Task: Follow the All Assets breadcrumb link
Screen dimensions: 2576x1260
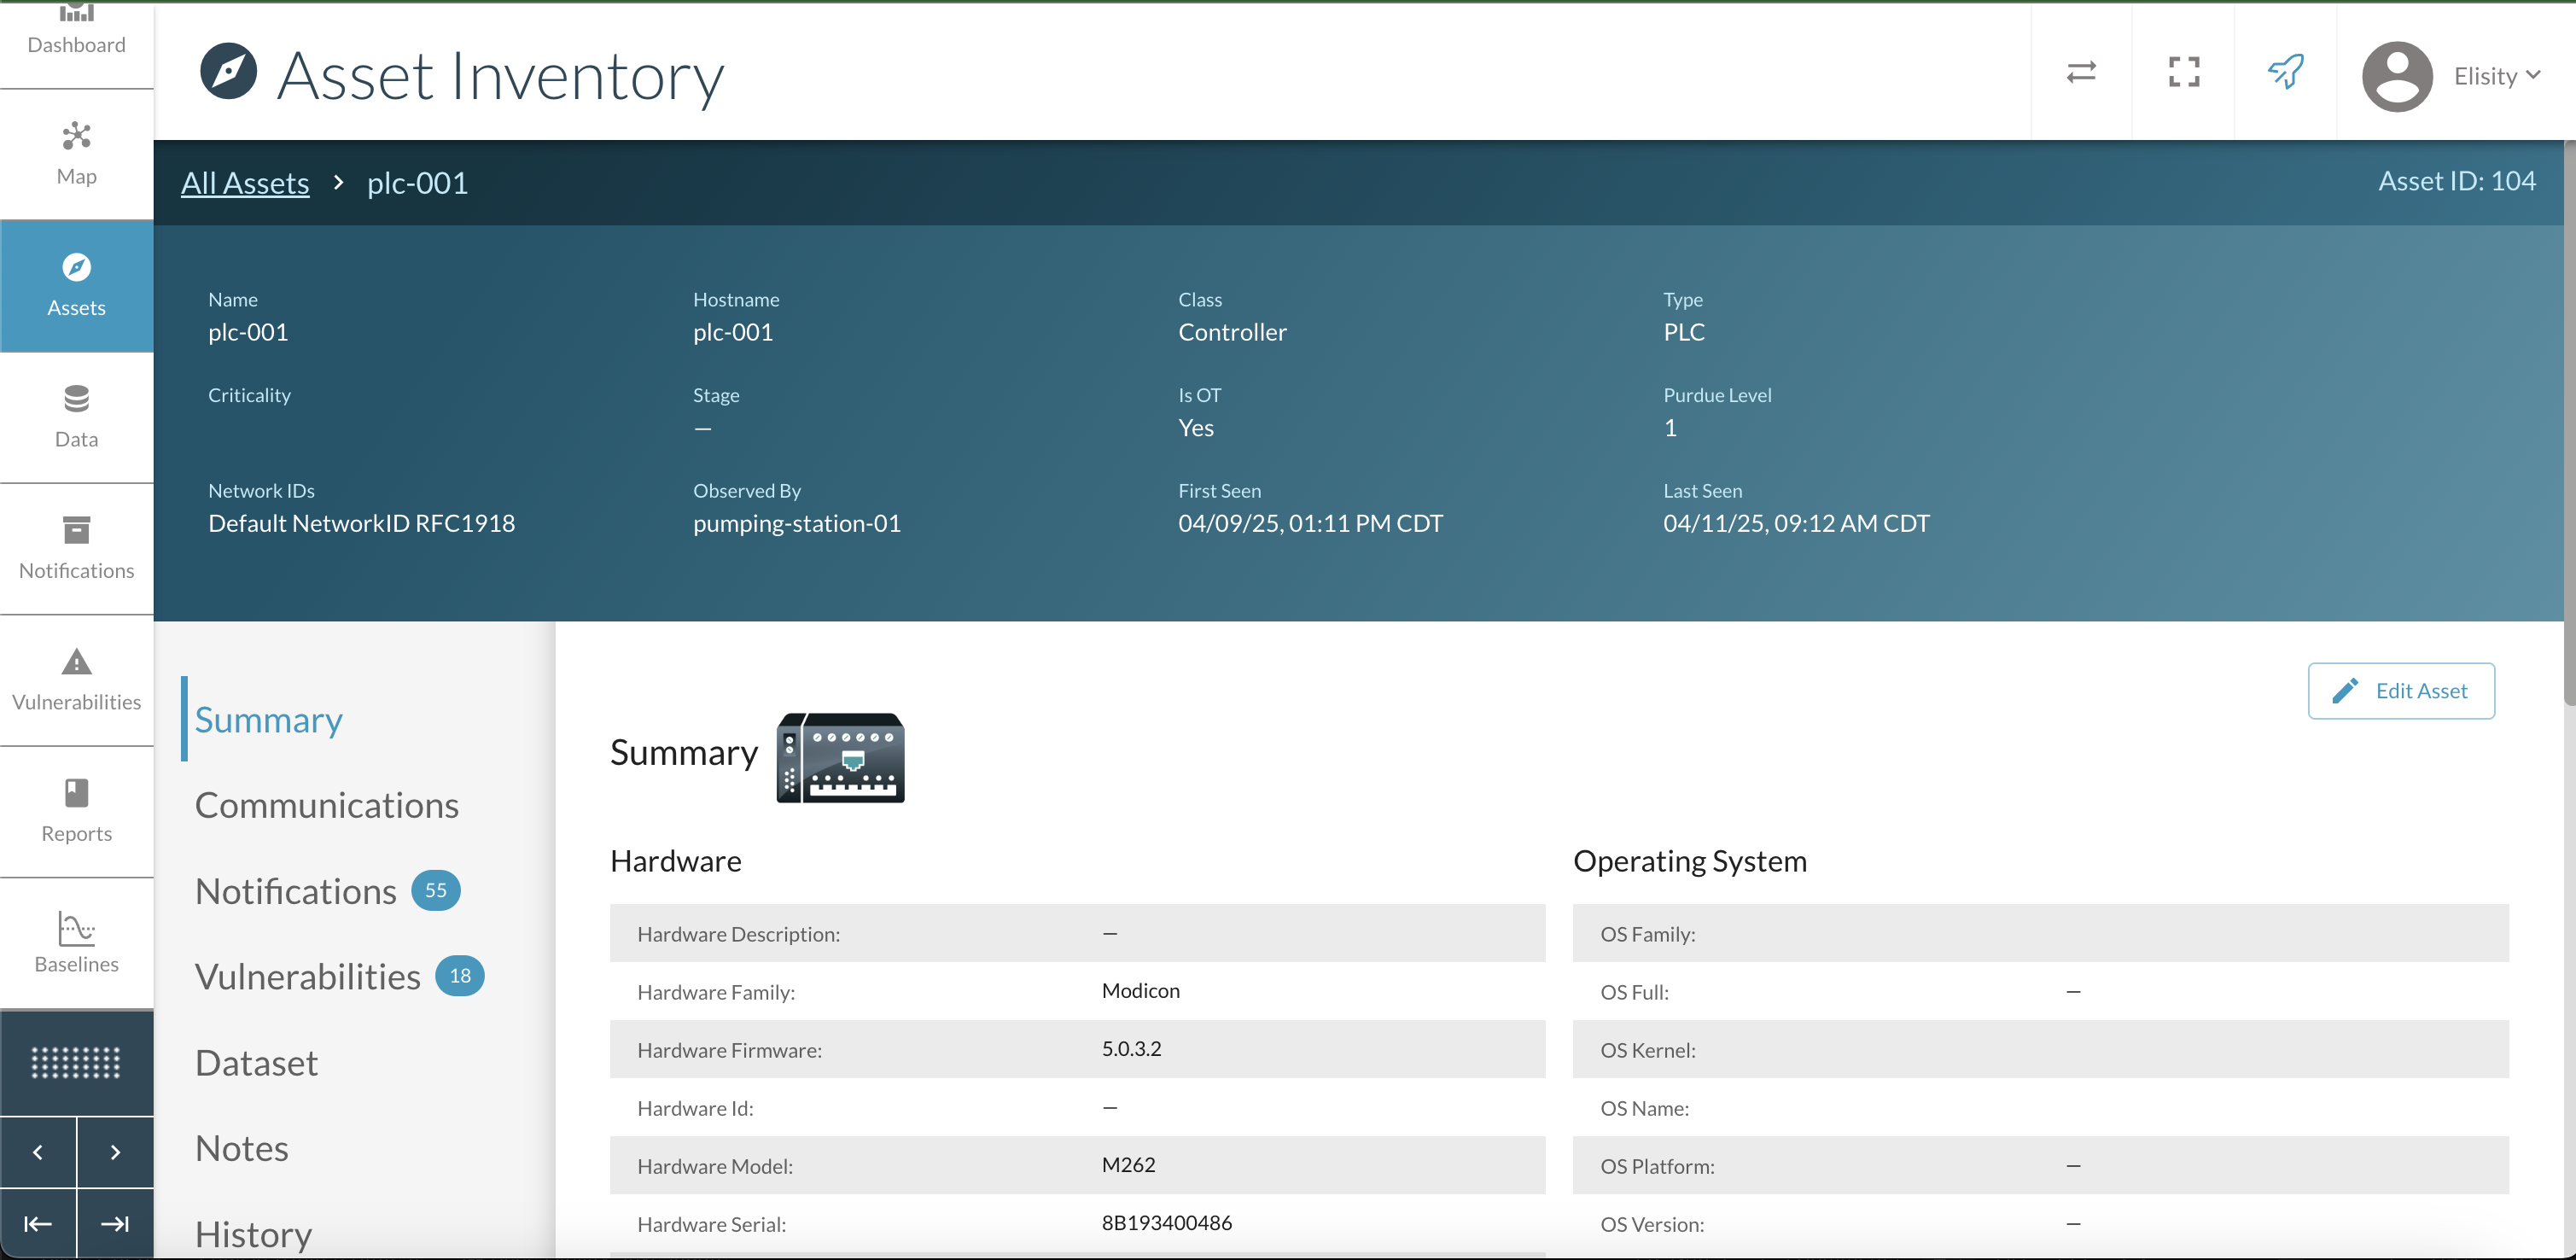Action: click(245, 183)
